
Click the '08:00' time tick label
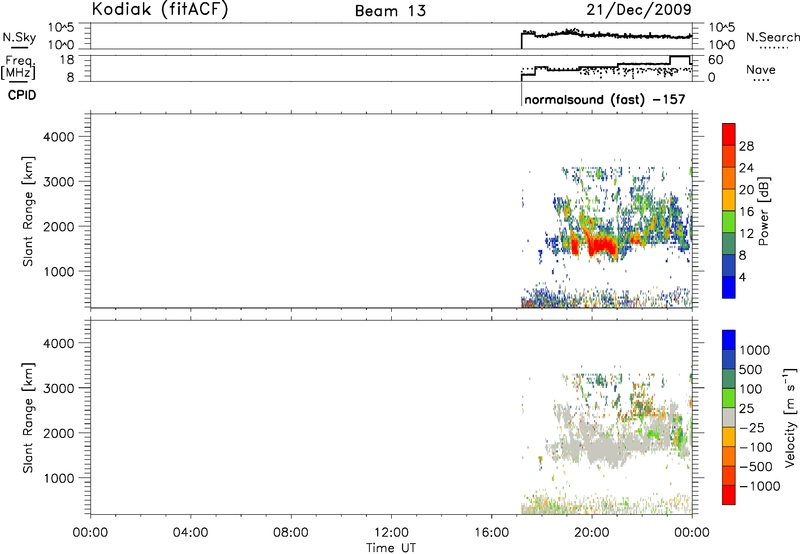click(290, 533)
